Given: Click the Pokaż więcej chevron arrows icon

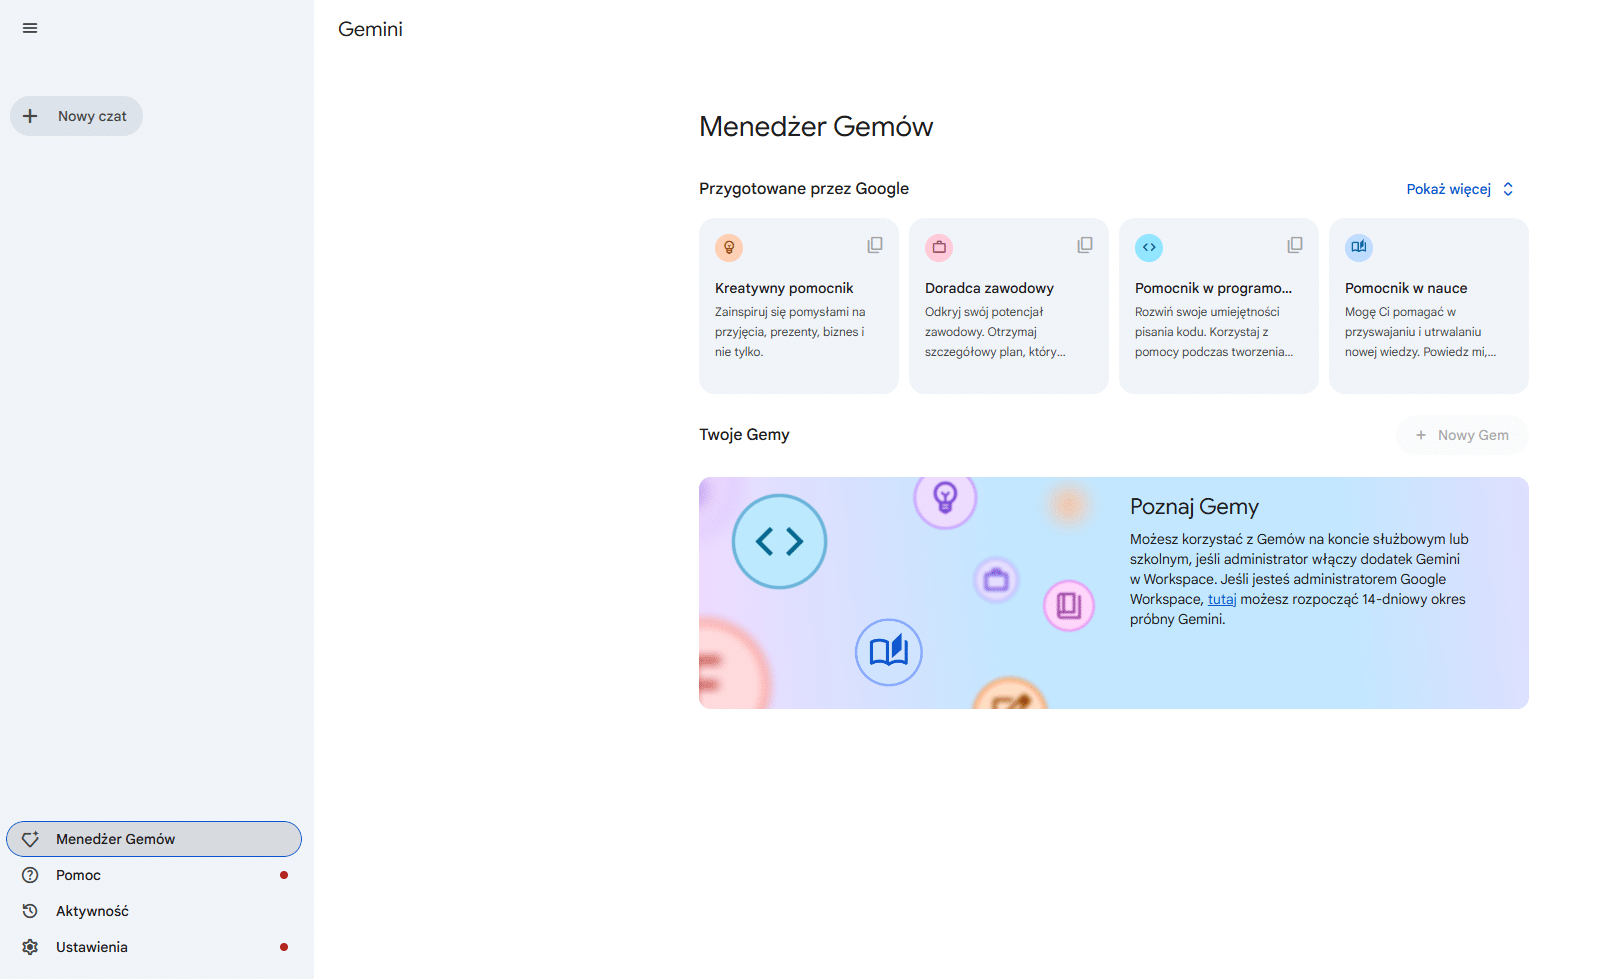Looking at the screenshot, I should 1508,189.
